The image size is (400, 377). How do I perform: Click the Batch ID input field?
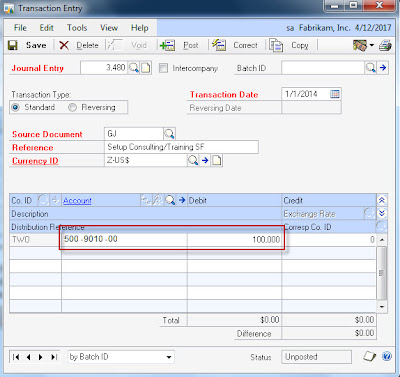pyautogui.click(x=323, y=68)
